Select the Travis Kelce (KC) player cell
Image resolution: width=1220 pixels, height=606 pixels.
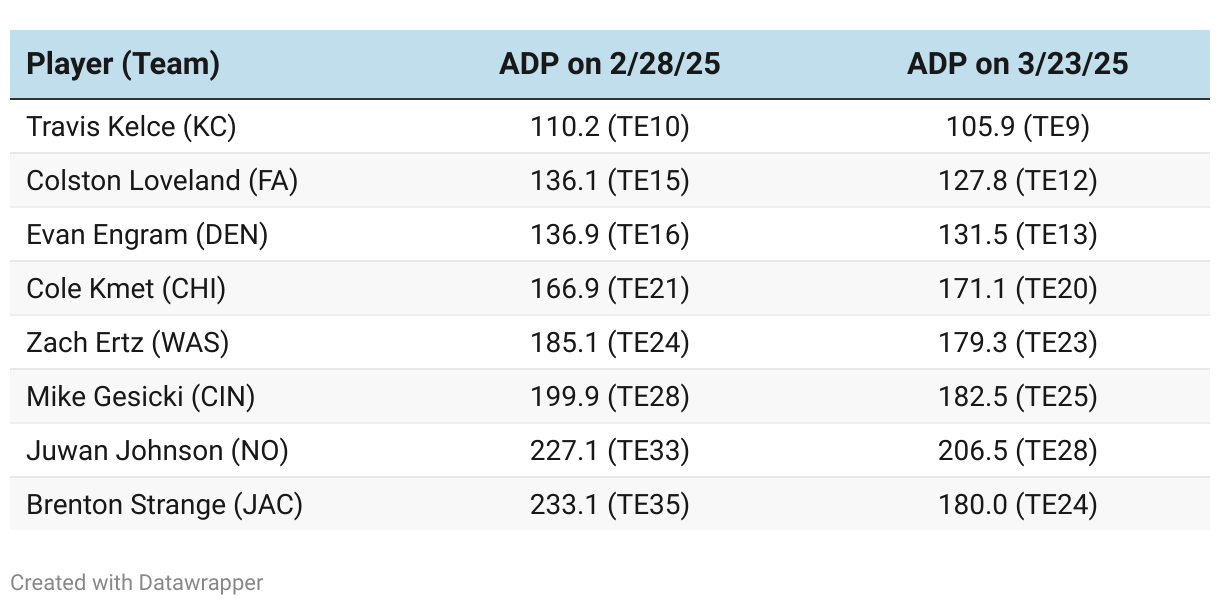[131, 127]
